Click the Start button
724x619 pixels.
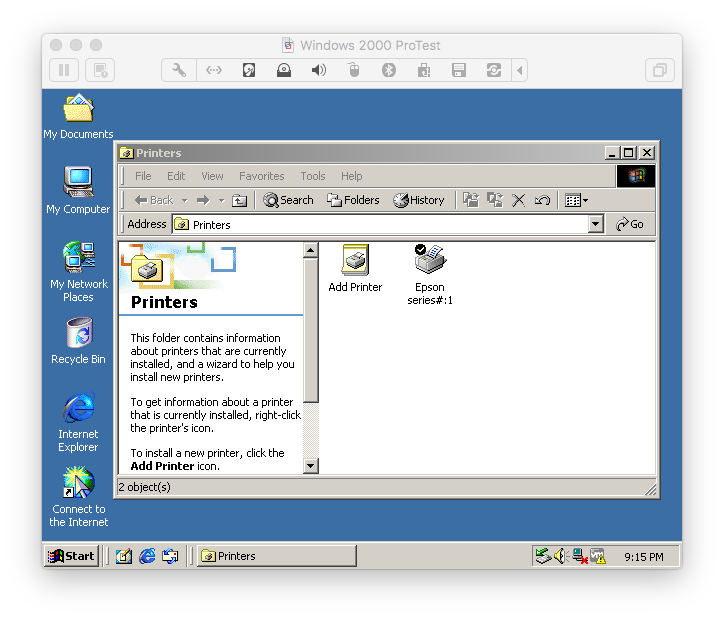71,556
